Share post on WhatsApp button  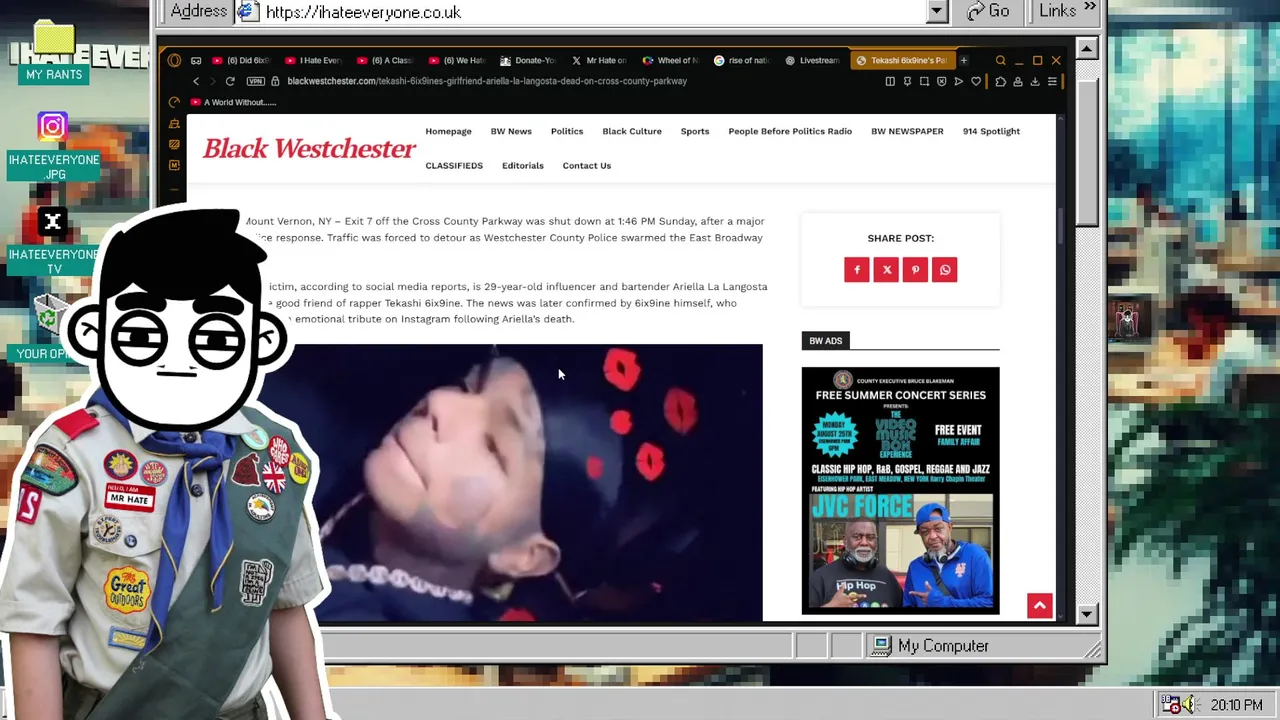[945, 270]
